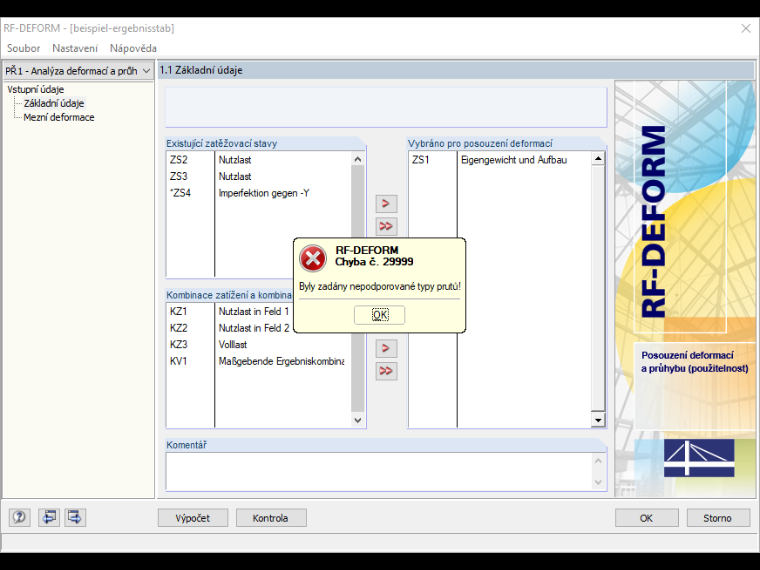This screenshot has height=570, width=760.
Task: Select Základní údaje tree item
Action: pos(54,103)
